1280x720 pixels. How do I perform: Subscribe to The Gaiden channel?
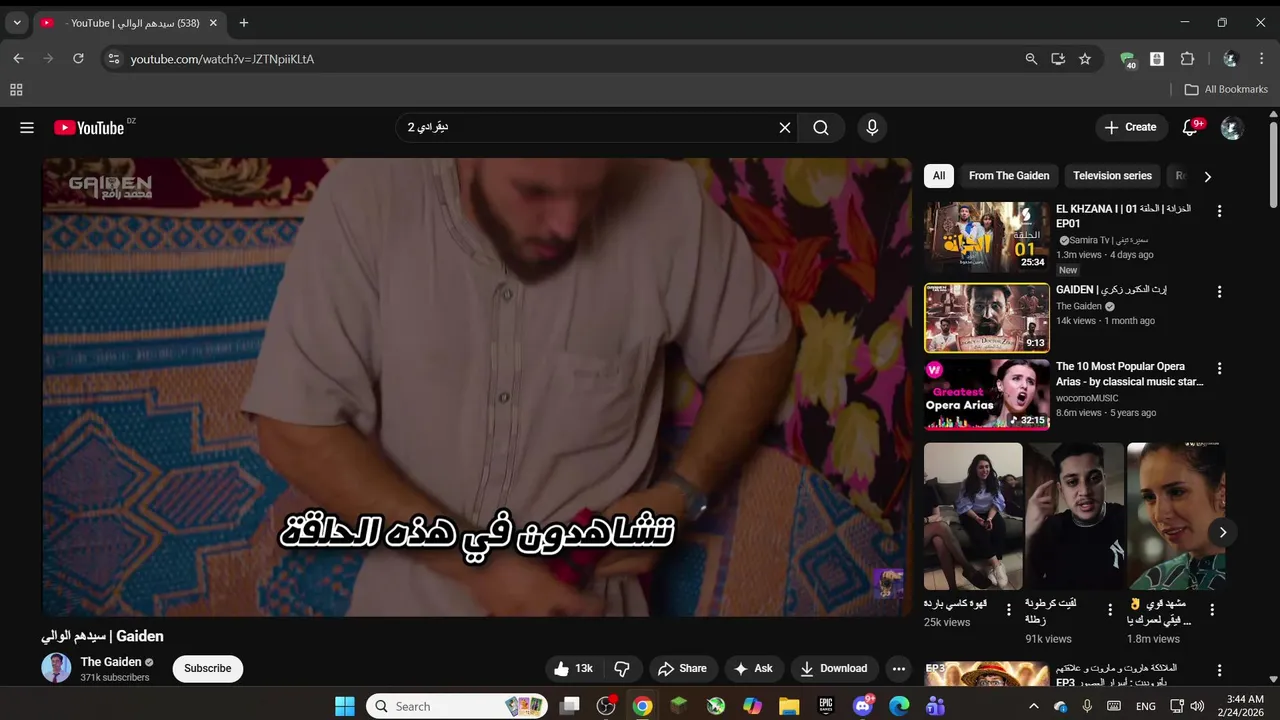click(x=208, y=669)
